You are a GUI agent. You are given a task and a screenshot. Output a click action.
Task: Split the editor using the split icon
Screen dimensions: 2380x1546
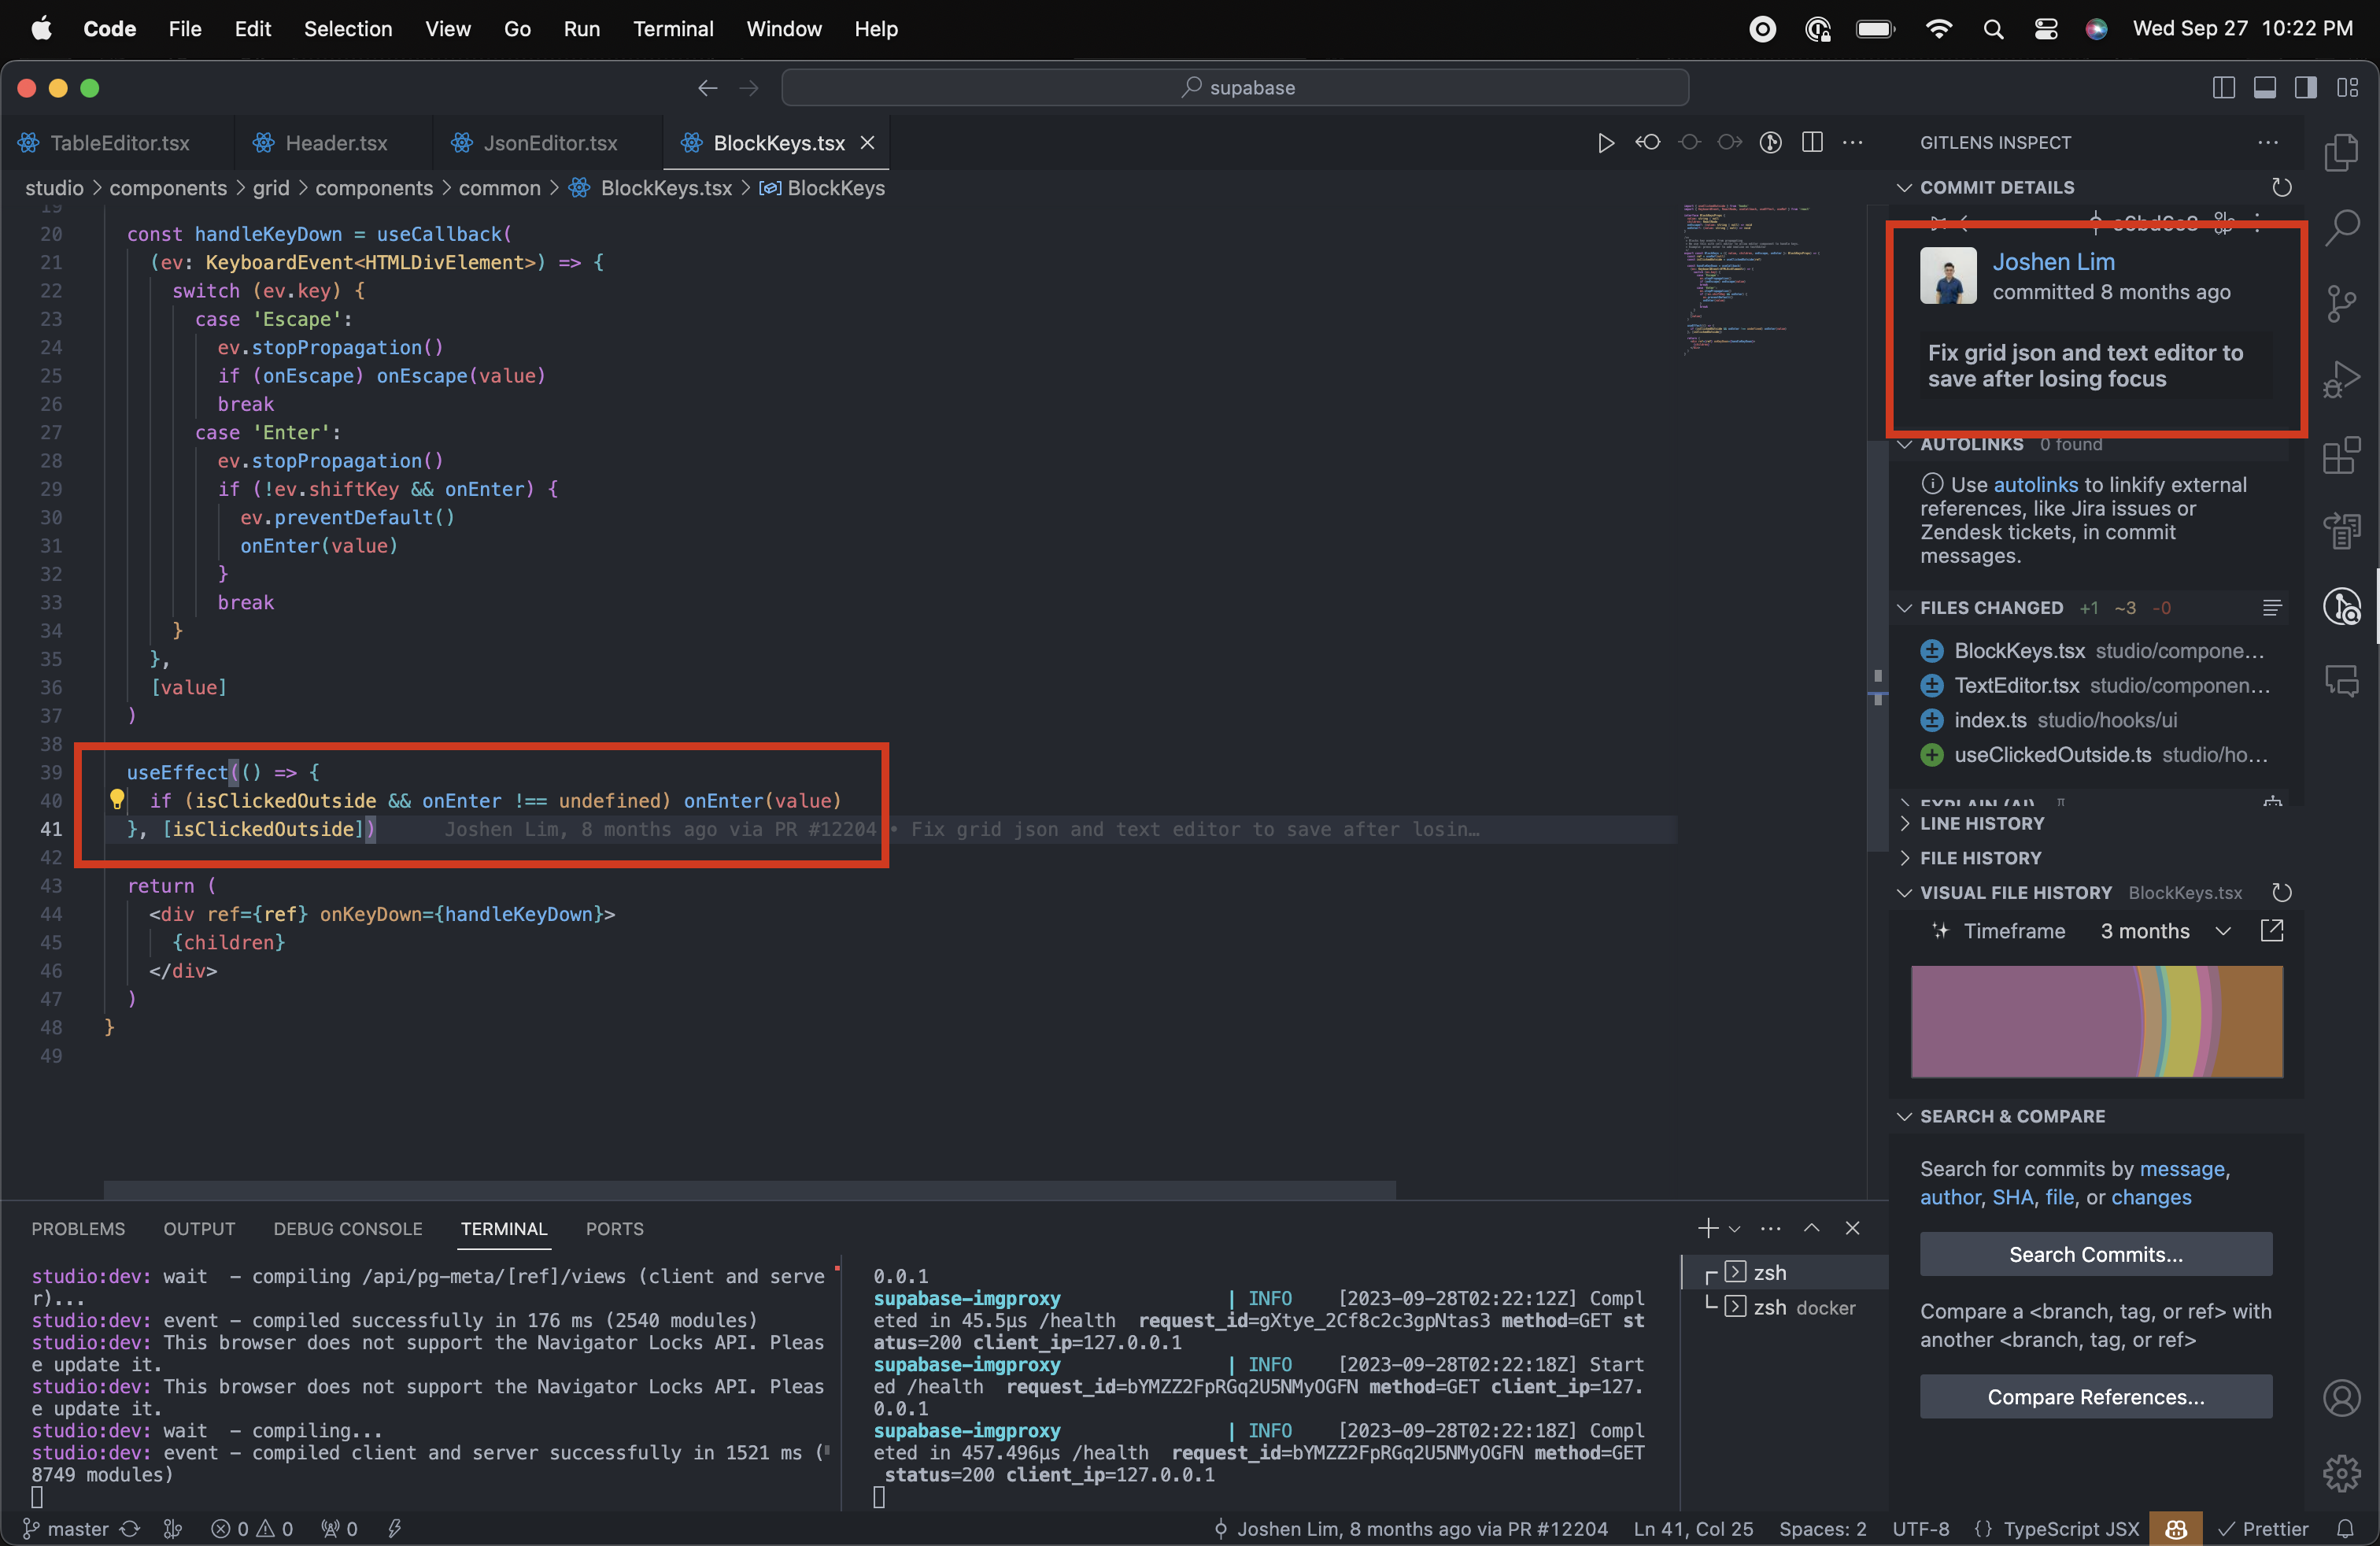point(1812,142)
